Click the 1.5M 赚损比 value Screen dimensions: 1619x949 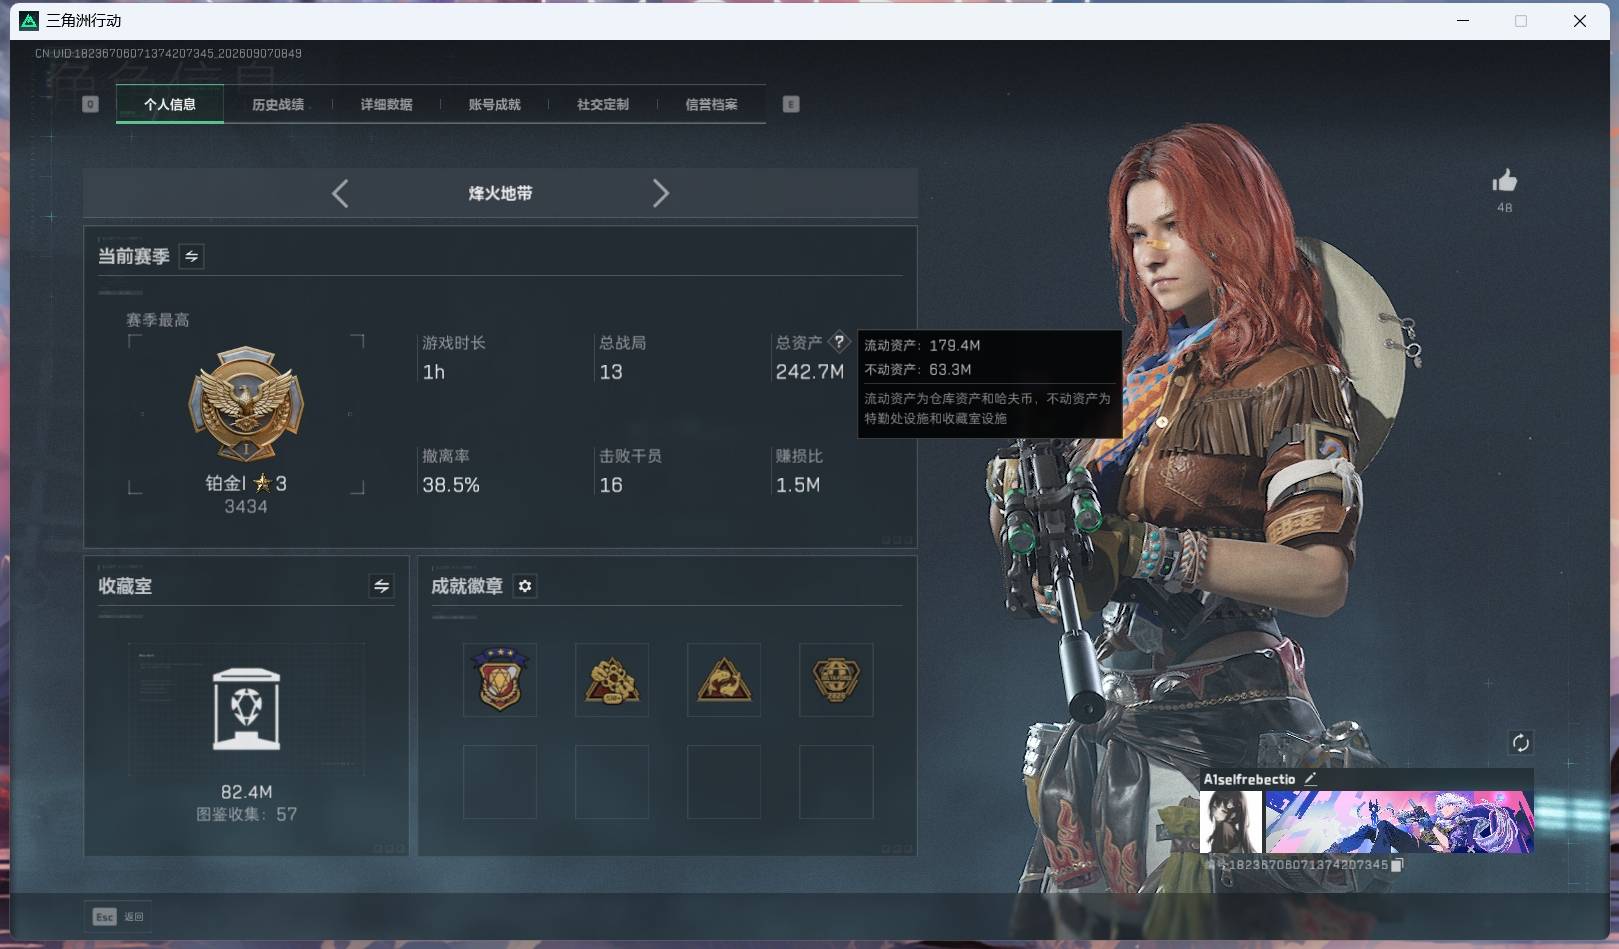point(798,485)
